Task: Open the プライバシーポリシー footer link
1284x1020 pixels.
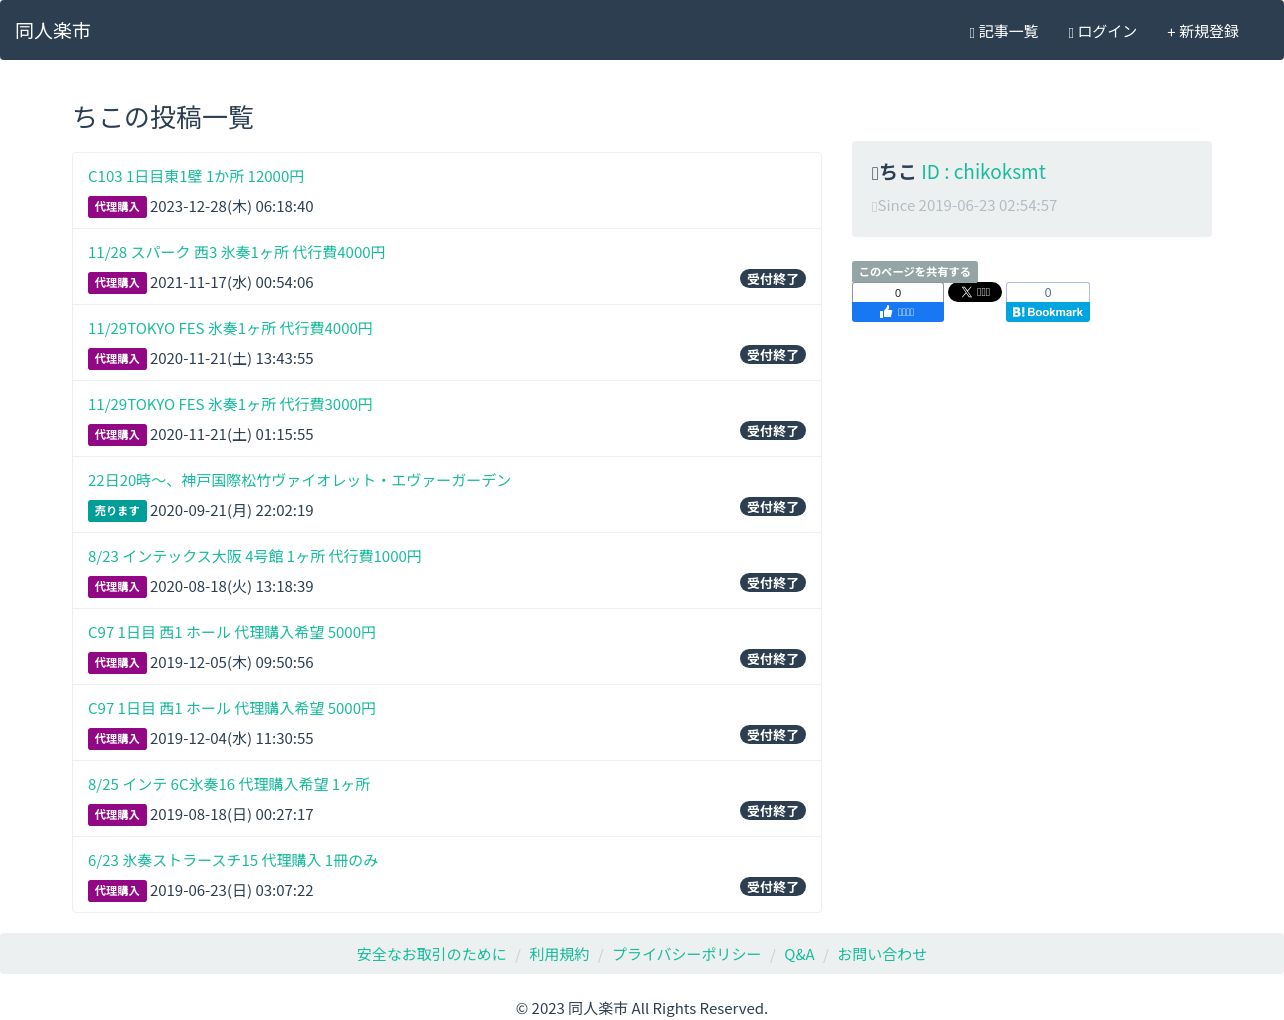Action: [x=686, y=954]
